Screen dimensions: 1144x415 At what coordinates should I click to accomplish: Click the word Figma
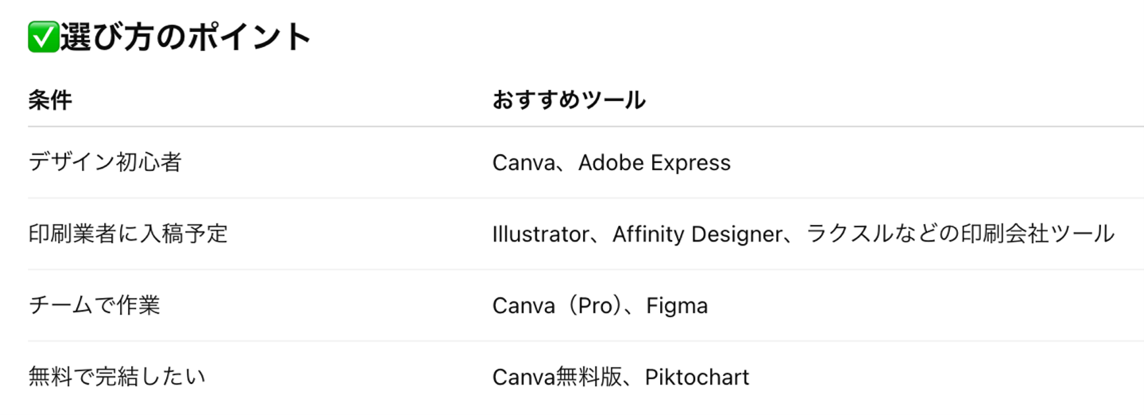[x=676, y=305]
